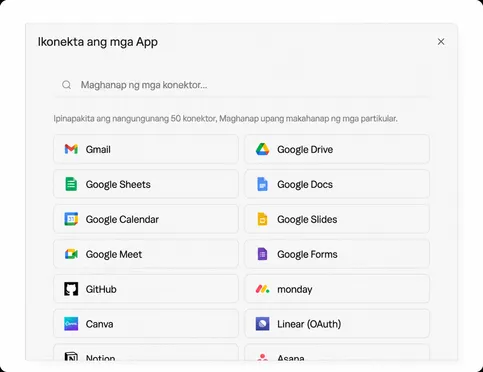Image resolution: width=483 pixels, height=372 pixels.
Task: Click the Asana logo icon
Action: tap(262, 357)
